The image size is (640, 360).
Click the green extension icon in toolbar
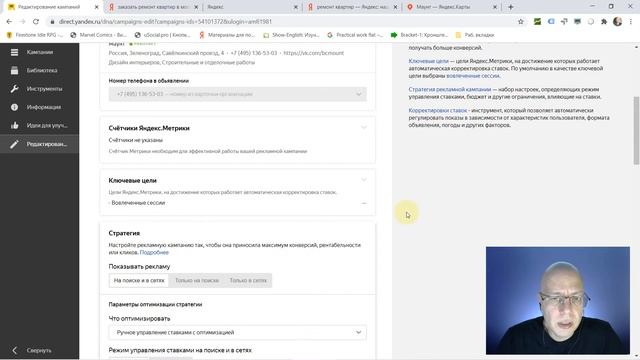(537, 22)
